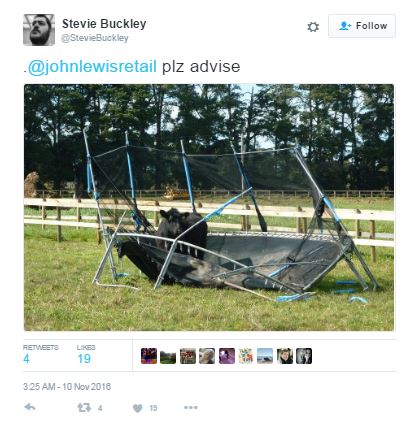Reply to the tweet using arrow icon
Image resolution: width=415 pixels, height=427 pixels.
[x=30, y=407]
